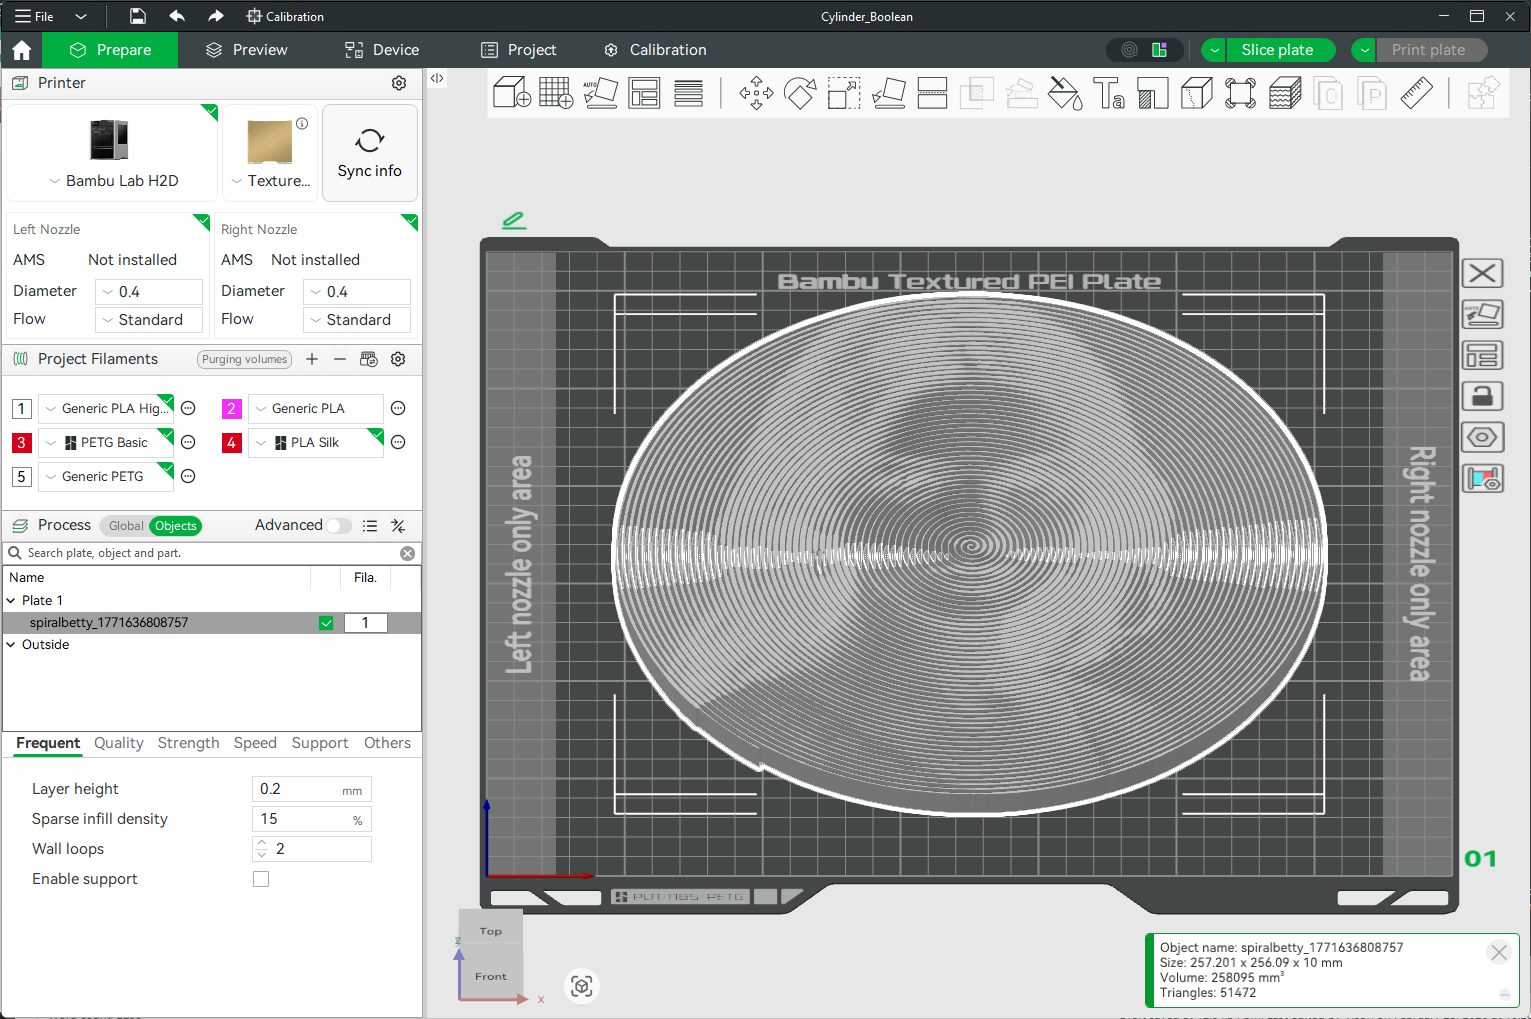Check the Enable support checkbox

[x=261, y=879]
